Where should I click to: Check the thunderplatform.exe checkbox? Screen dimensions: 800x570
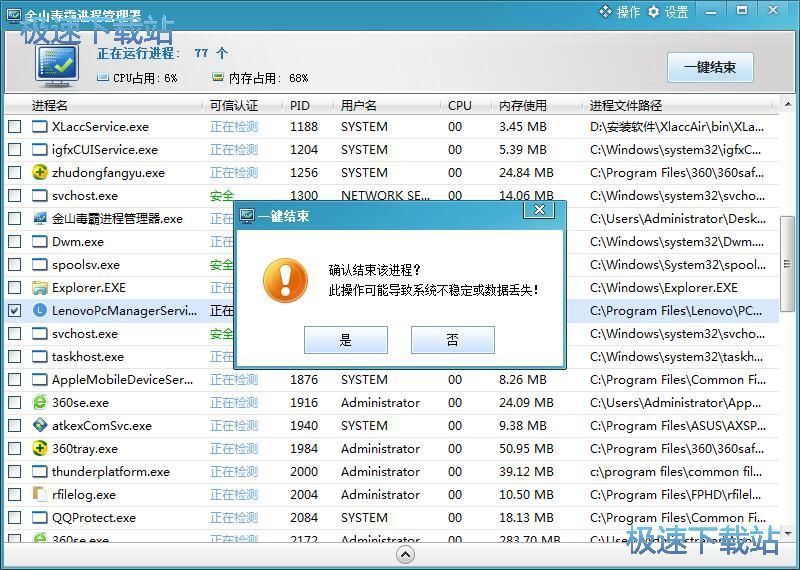(x=15, y=471)
